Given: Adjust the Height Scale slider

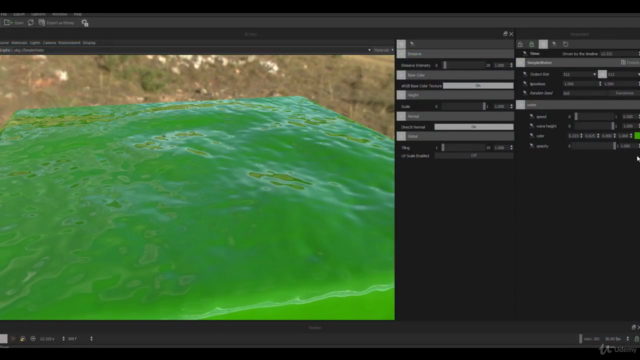Looking at the screenshot, I should click(464, 107).
